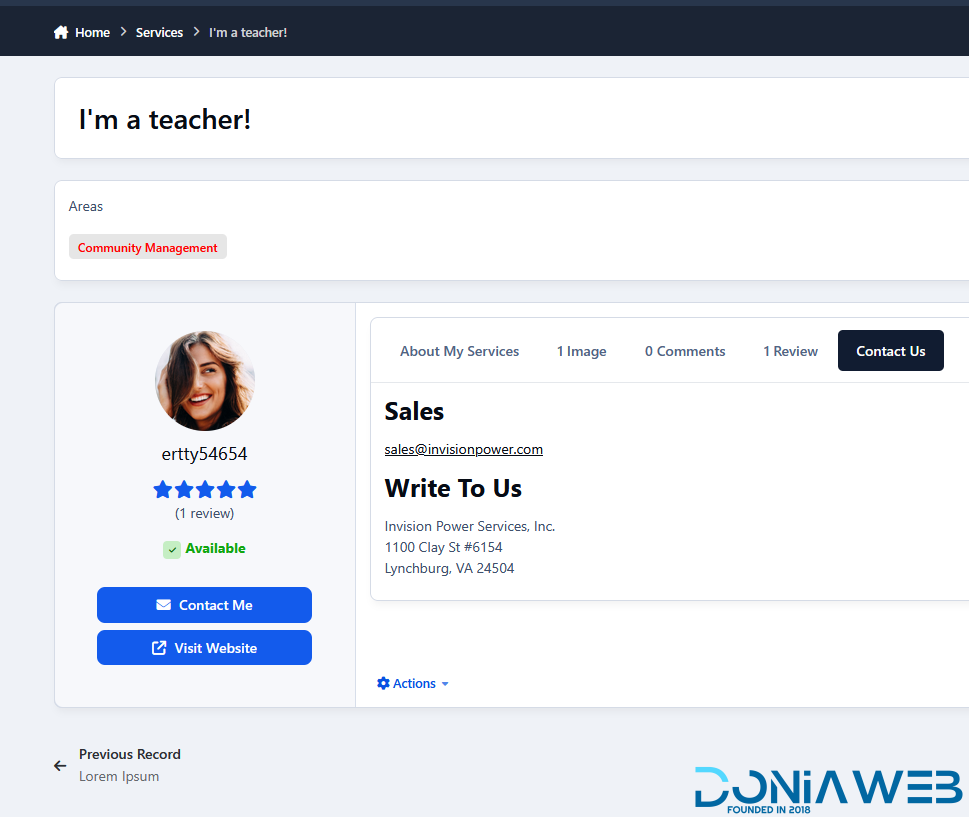Expand the Actions dropdown caret

(x=445, y=684)
